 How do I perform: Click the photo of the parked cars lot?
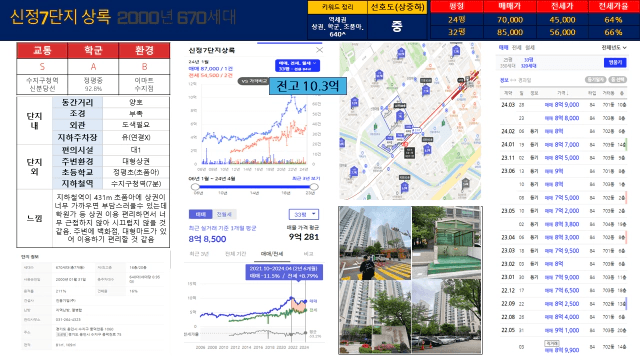click(447, 317)
